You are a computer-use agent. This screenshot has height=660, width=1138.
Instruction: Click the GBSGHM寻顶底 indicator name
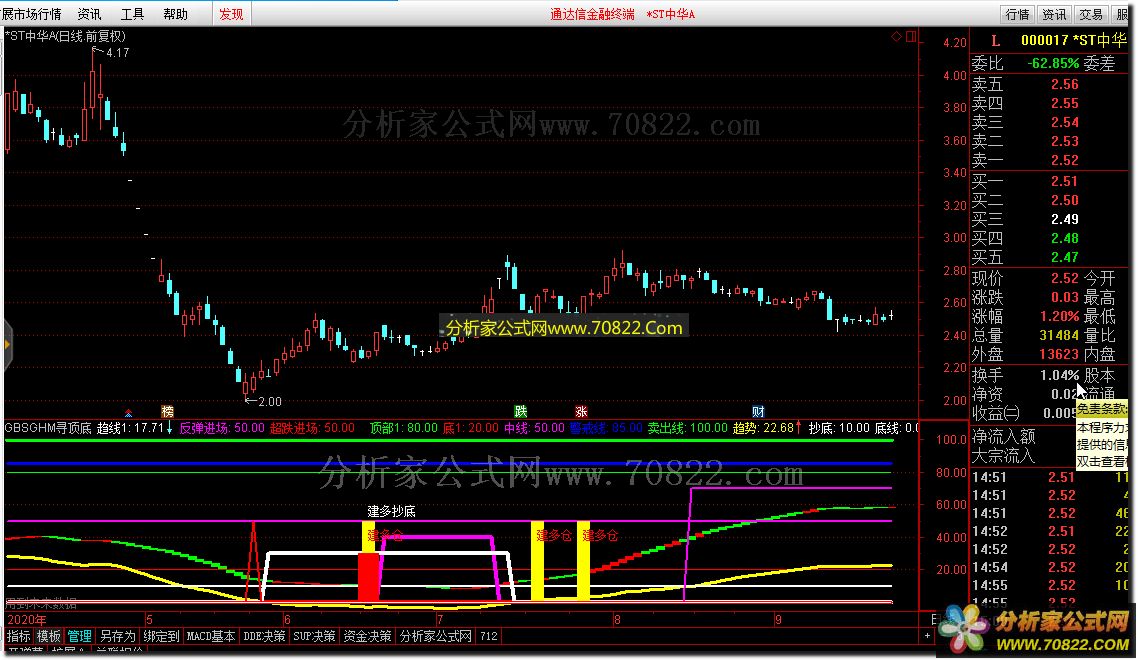48,428
